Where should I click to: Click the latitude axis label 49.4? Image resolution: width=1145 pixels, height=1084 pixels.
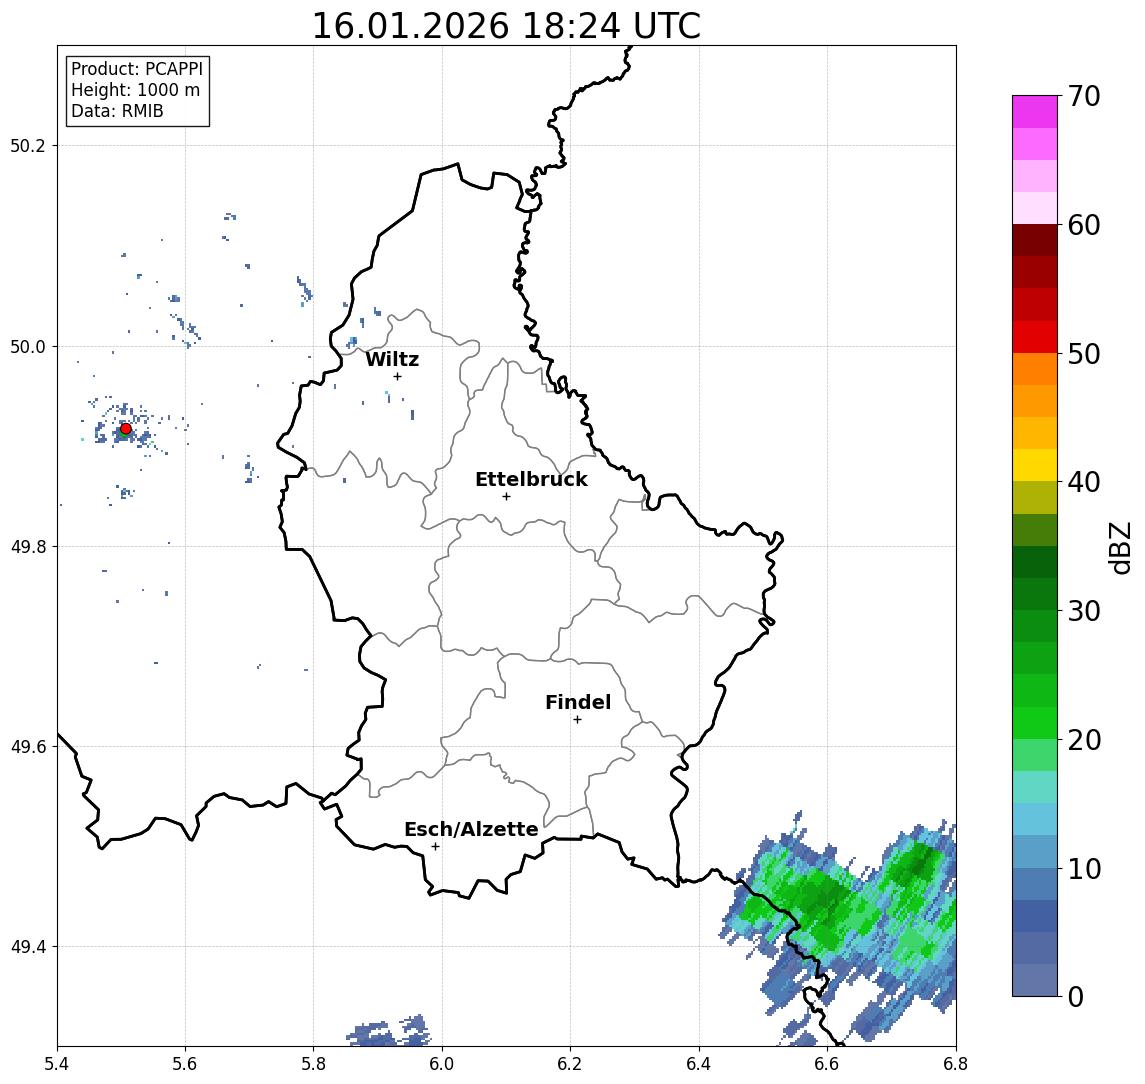point(28,947)
